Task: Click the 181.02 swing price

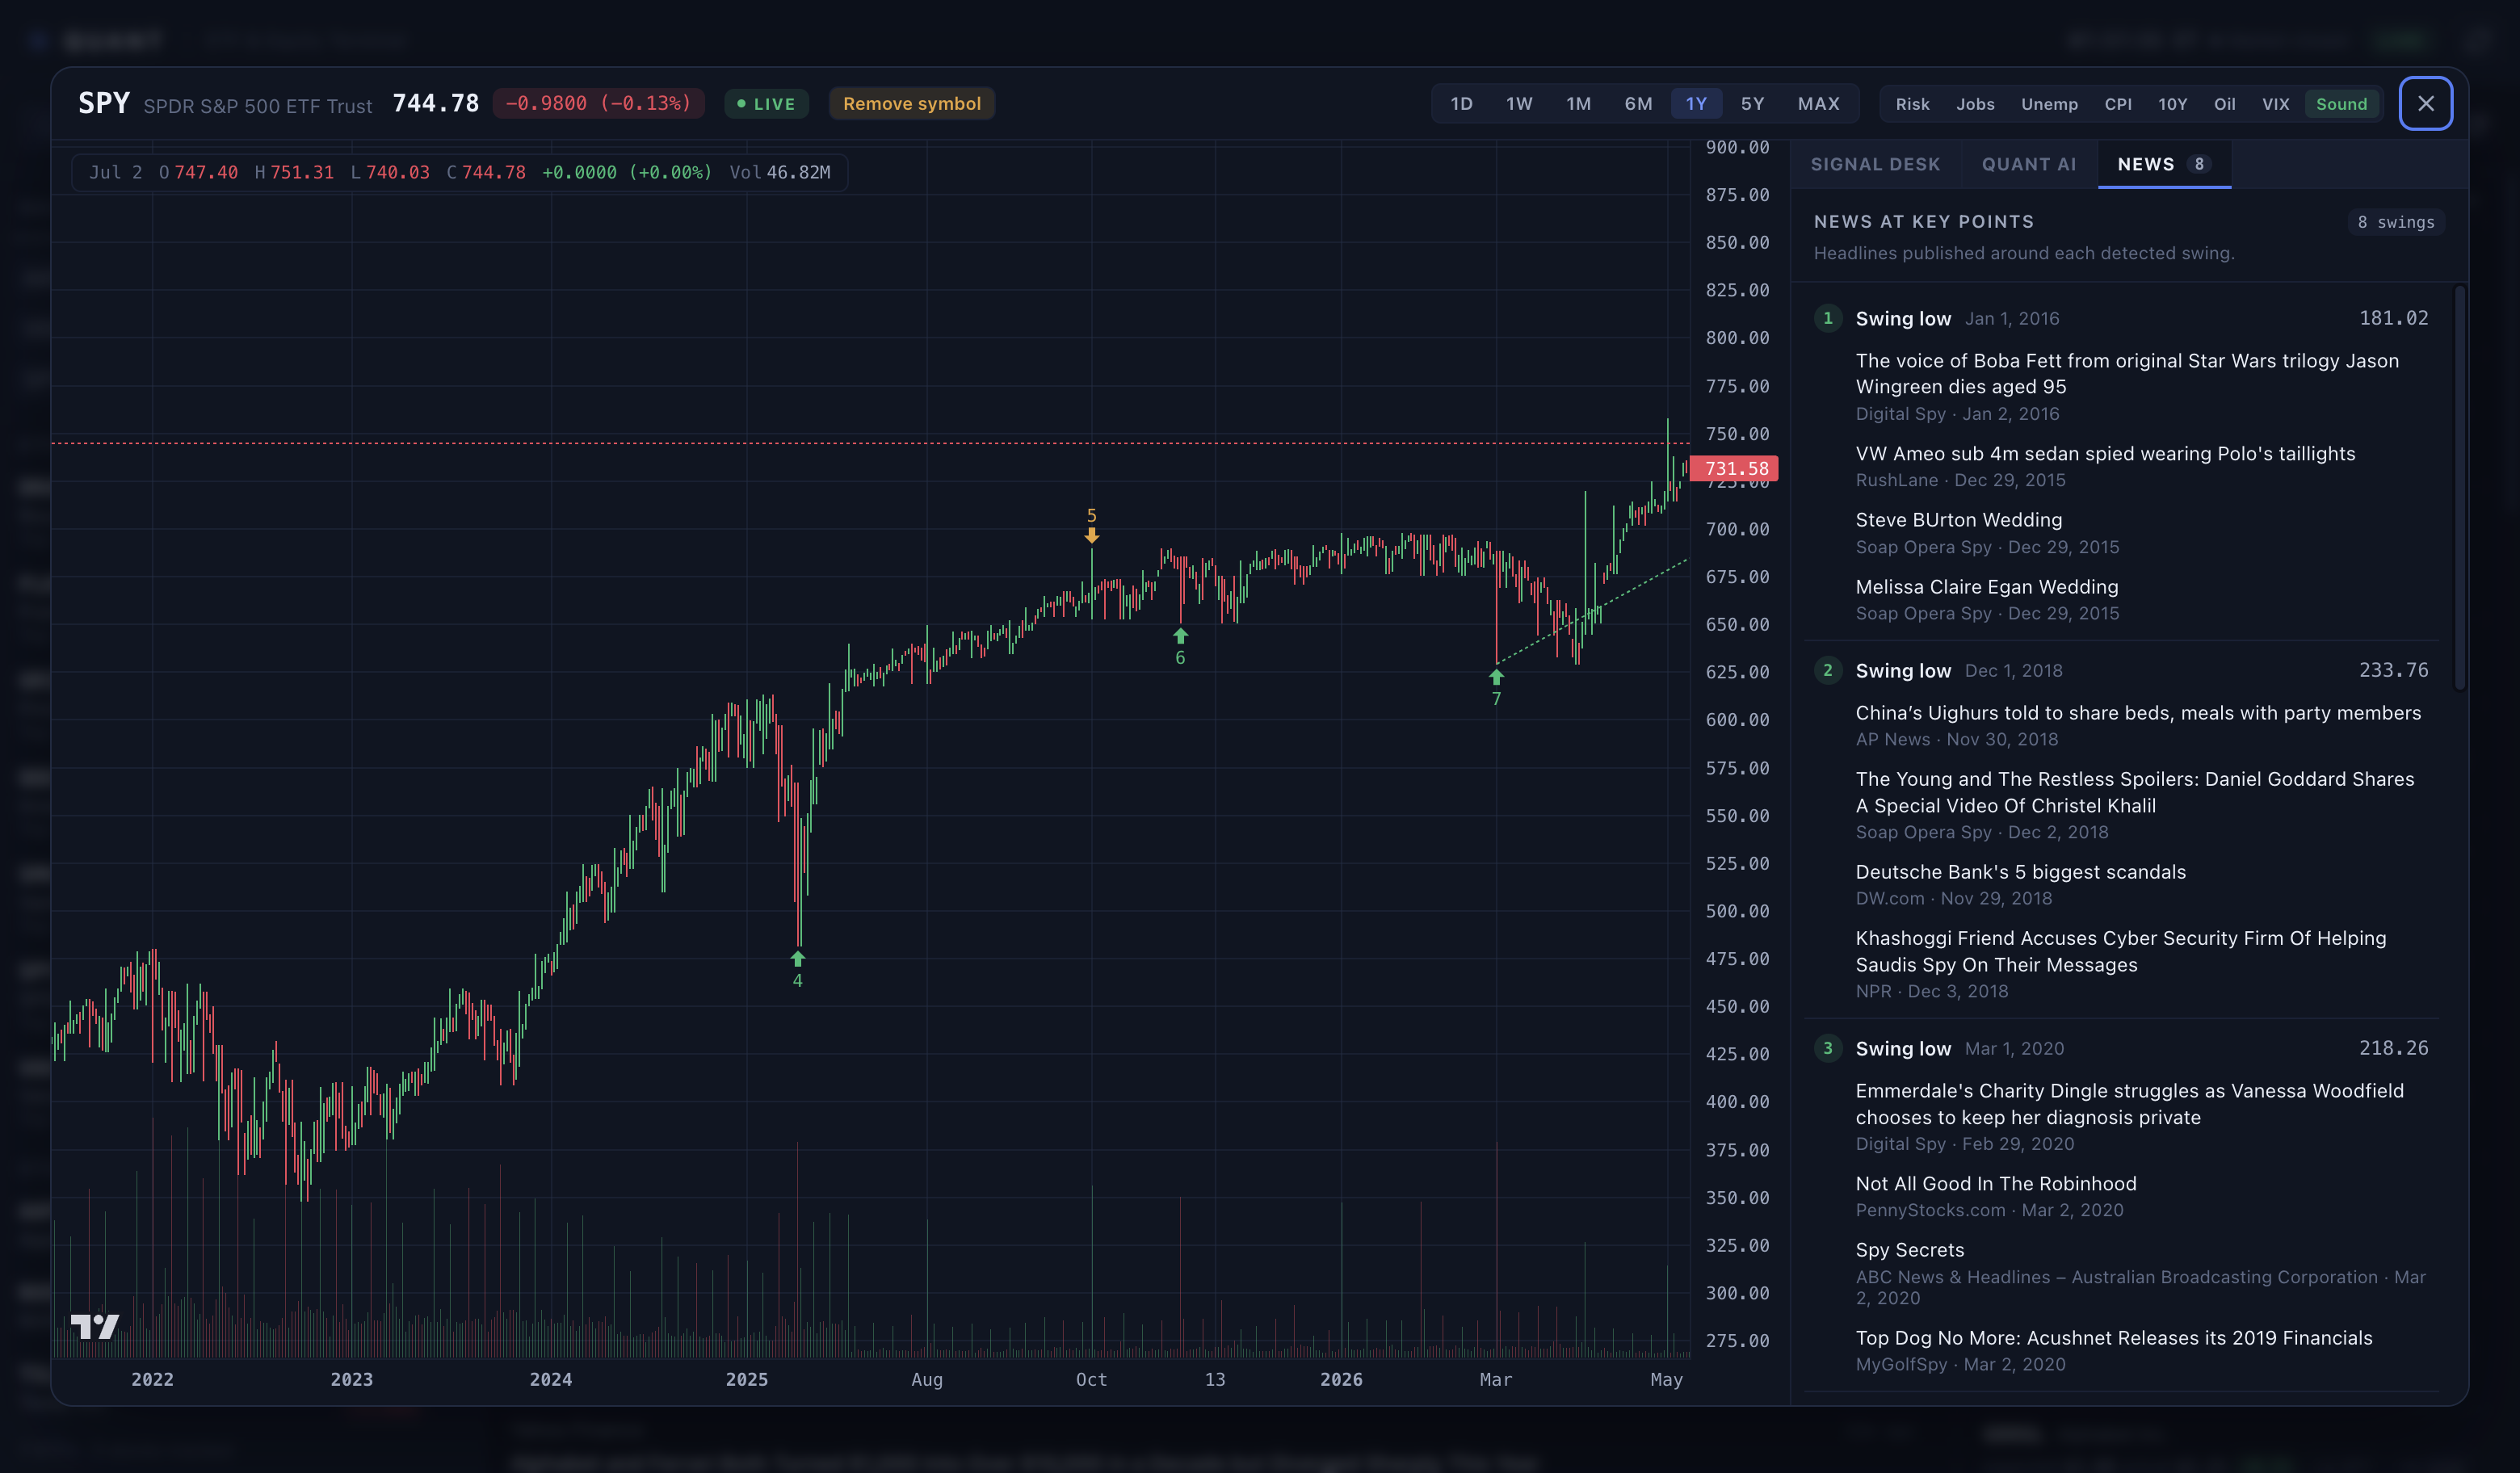Action: coord(2393,318)
